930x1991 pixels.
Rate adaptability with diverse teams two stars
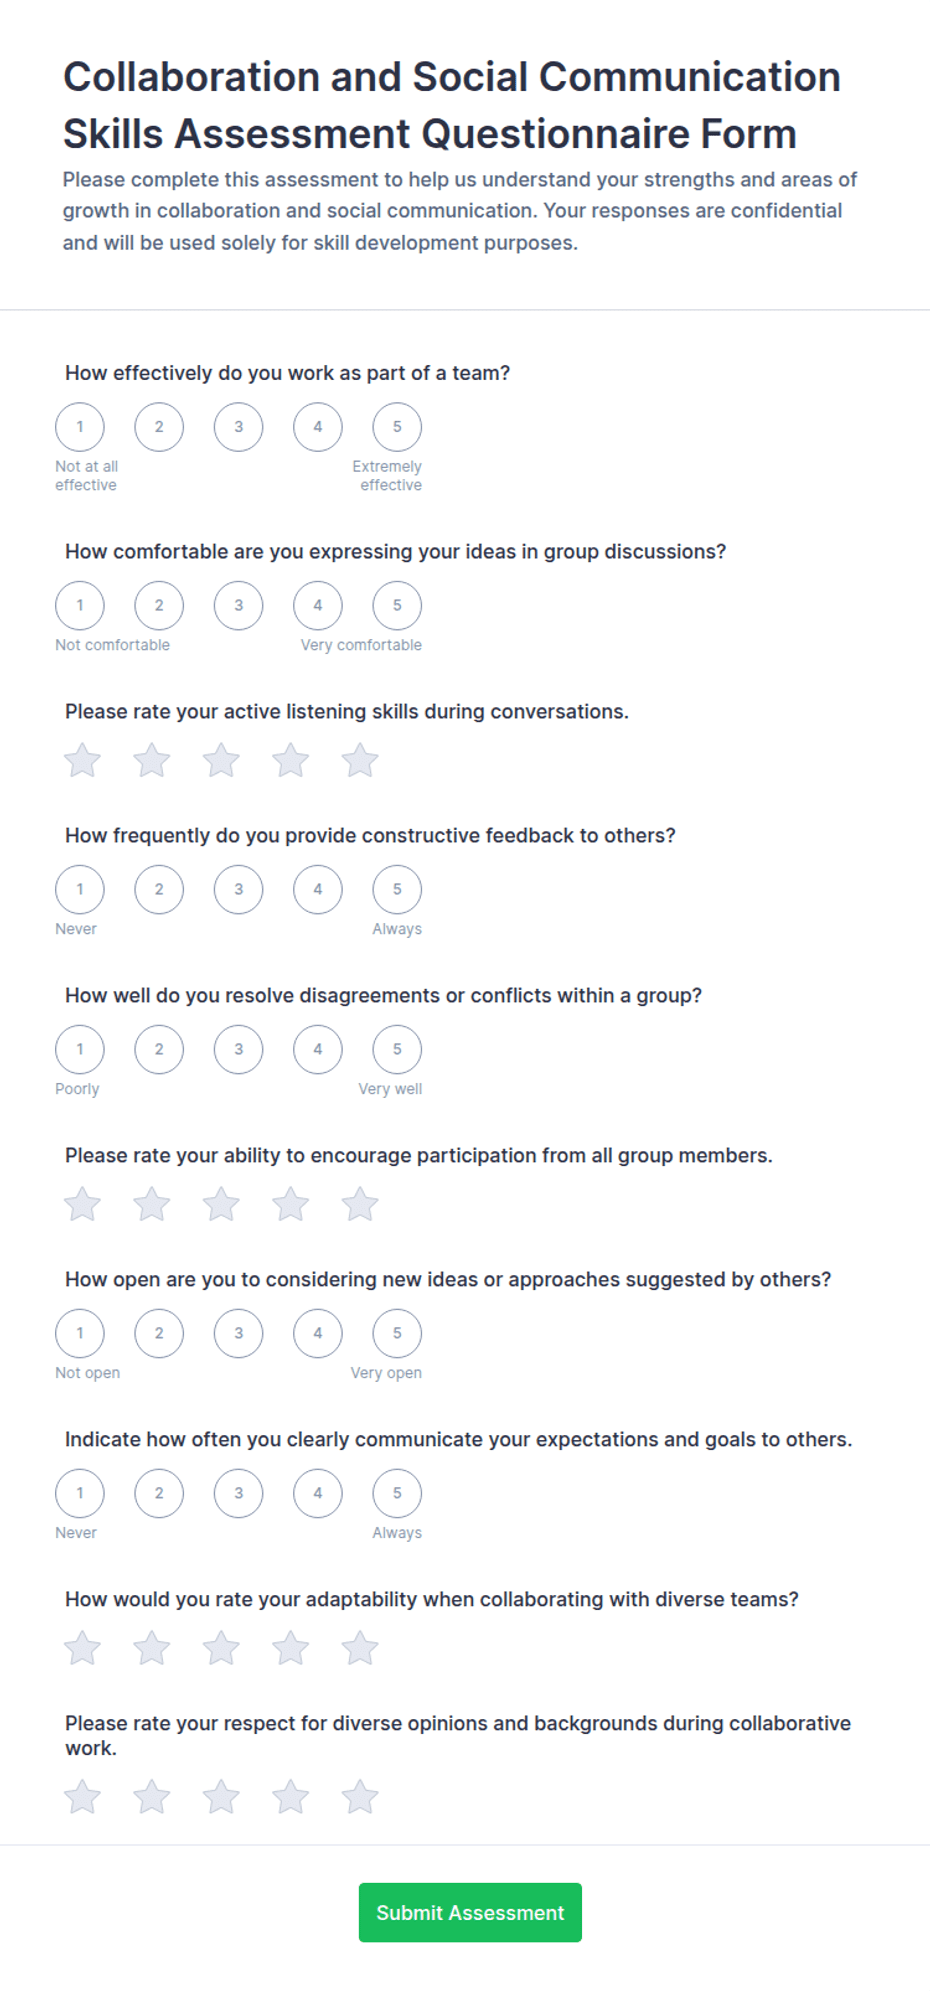click(152, 1648)
